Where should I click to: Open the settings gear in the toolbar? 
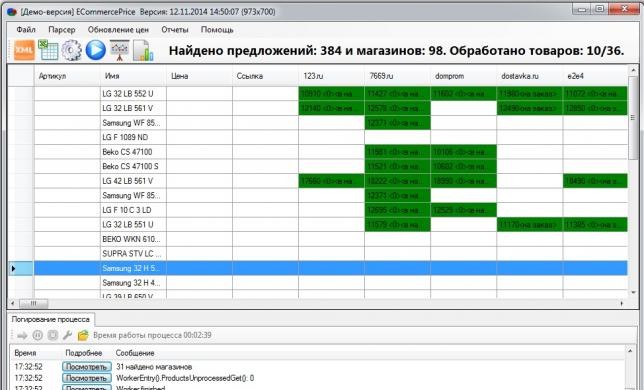pos(72,50)
